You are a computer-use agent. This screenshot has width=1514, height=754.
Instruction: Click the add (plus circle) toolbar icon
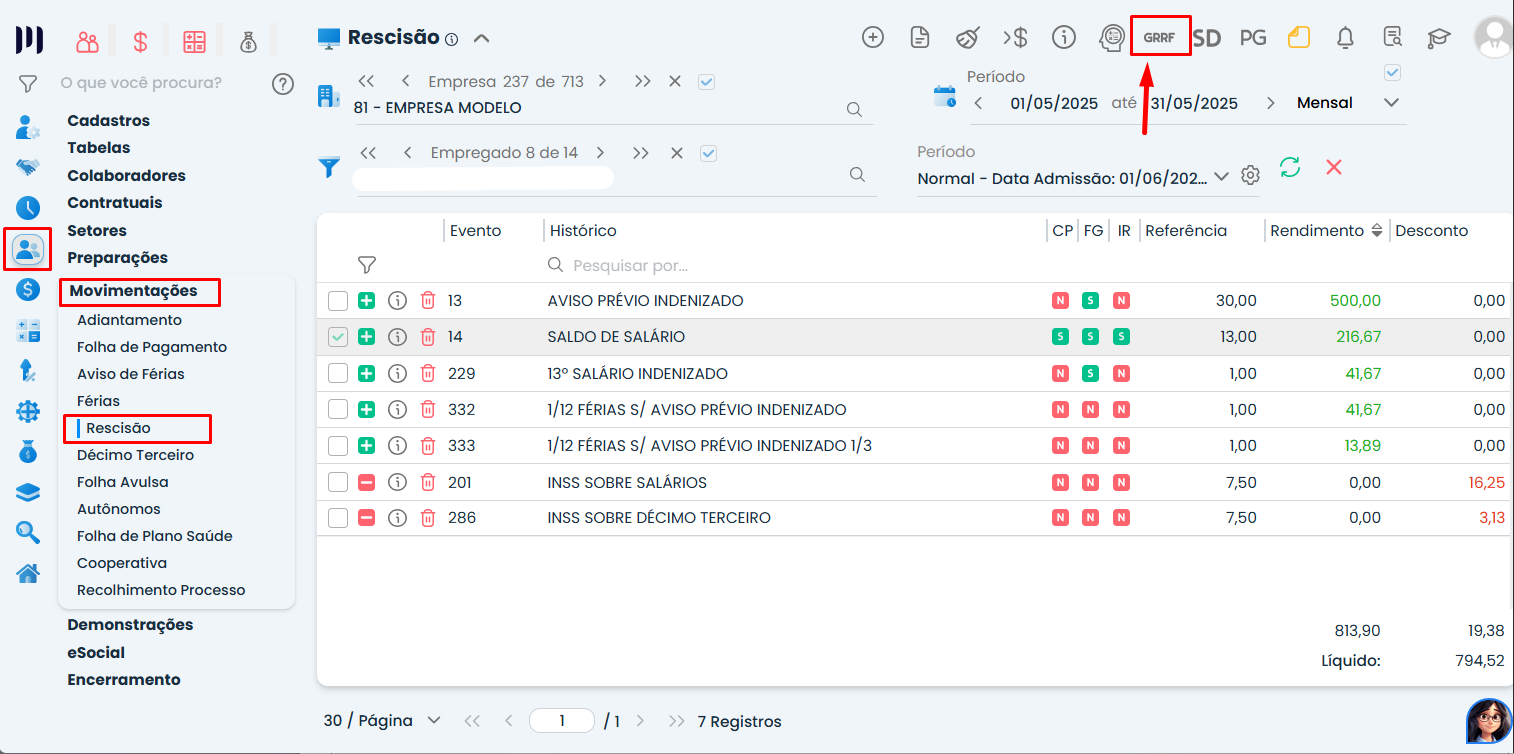(873, 38)
